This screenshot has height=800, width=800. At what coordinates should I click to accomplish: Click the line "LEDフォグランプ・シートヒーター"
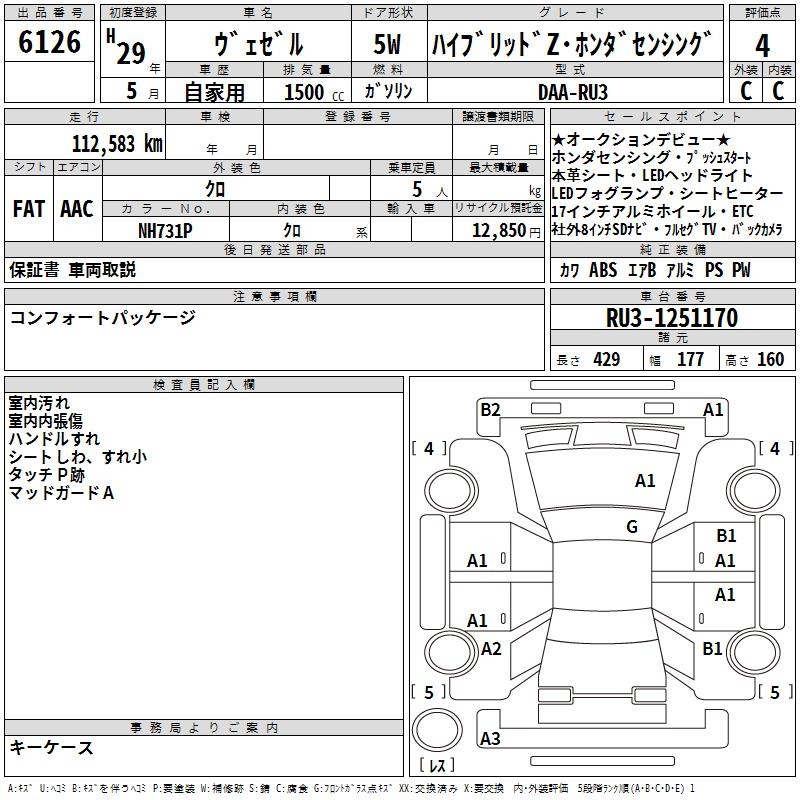(x=667, y=193)
